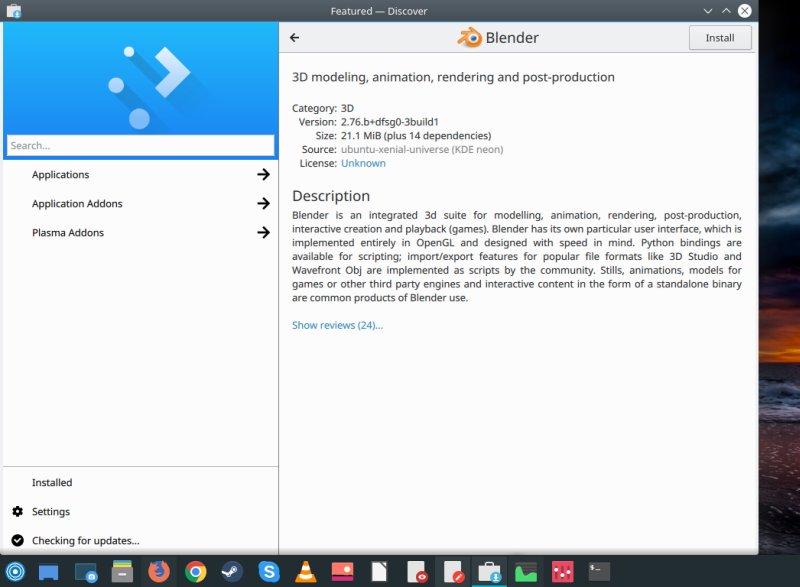
Task: Launch VLC media player from taskbar
Action: coord(306,572)
